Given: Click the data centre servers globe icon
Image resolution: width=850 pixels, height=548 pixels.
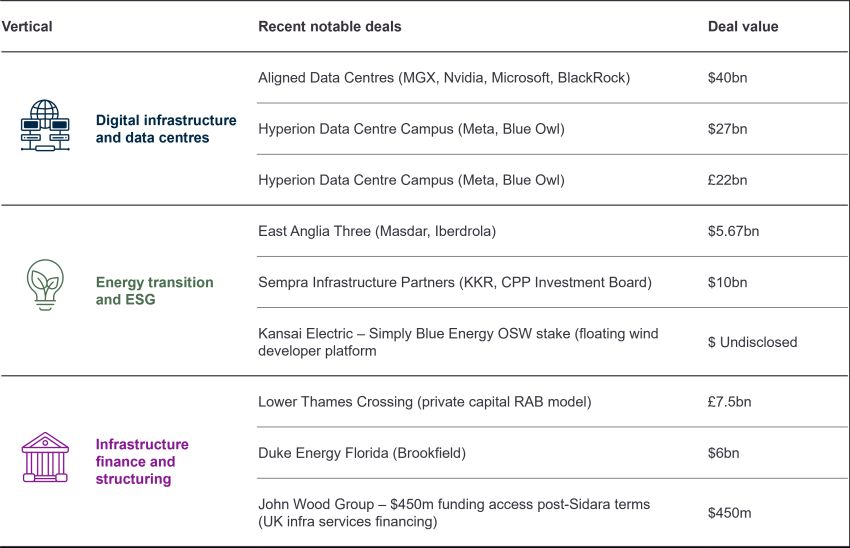Looking at the screenshot, I should [x=45, y=126].
